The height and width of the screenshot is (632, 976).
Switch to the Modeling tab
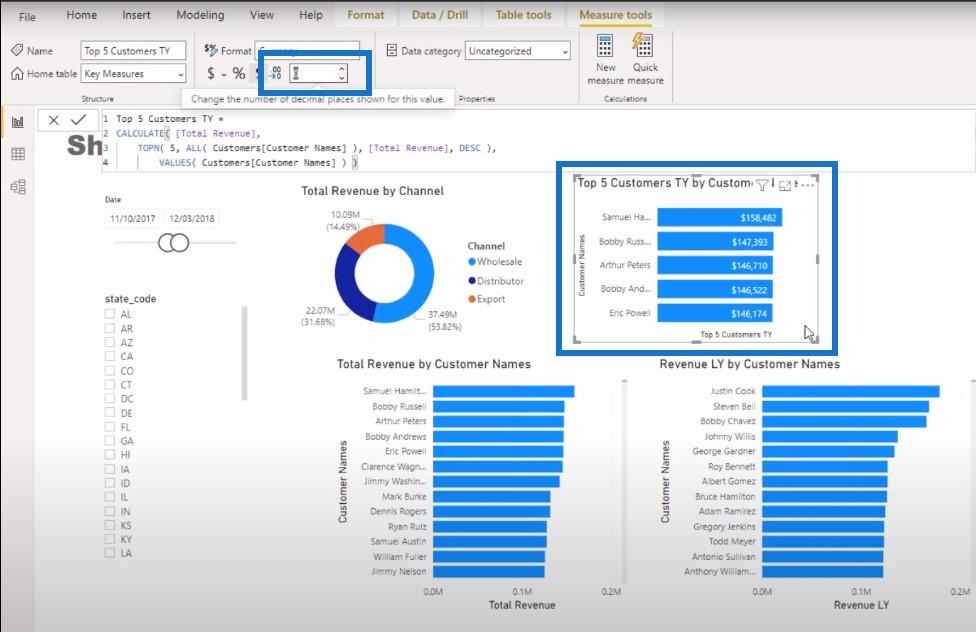tap(200, 15)
